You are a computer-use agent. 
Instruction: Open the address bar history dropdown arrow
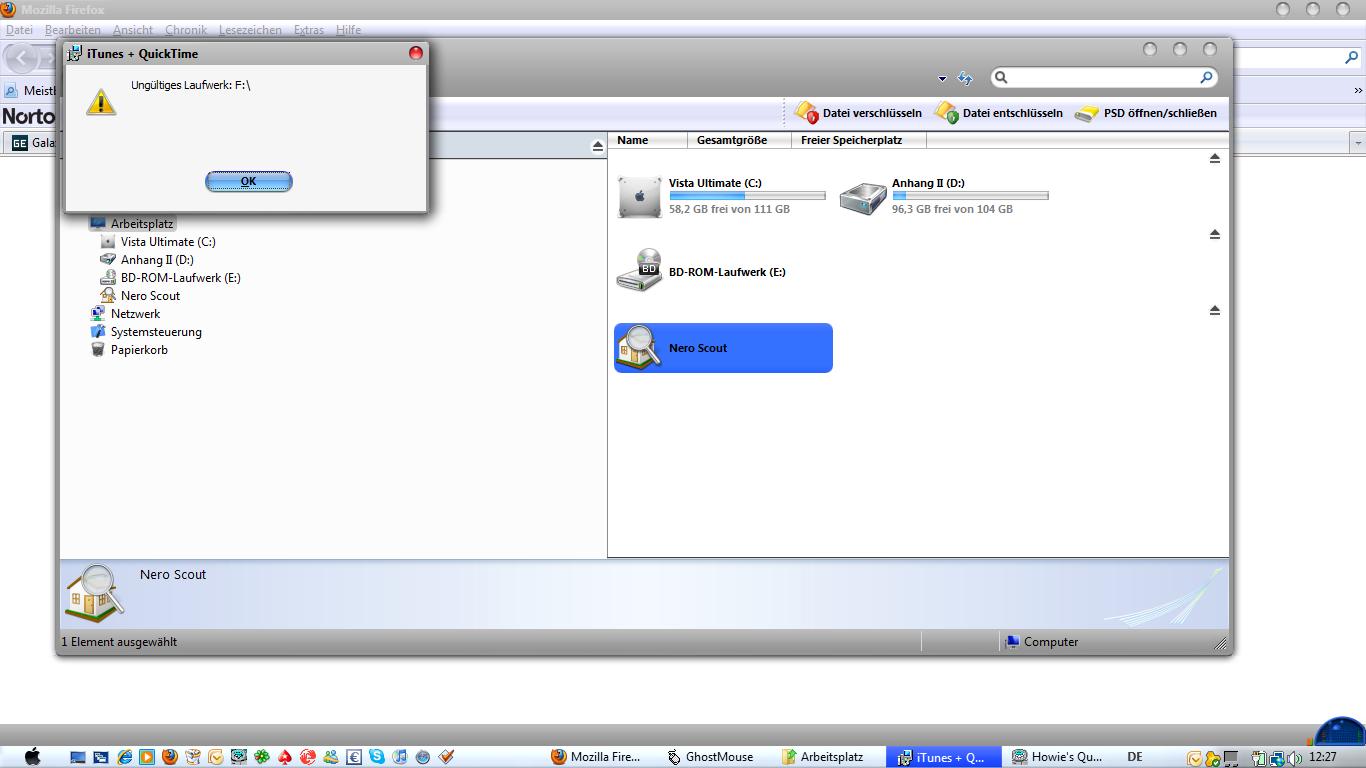(x=942, y=79)
